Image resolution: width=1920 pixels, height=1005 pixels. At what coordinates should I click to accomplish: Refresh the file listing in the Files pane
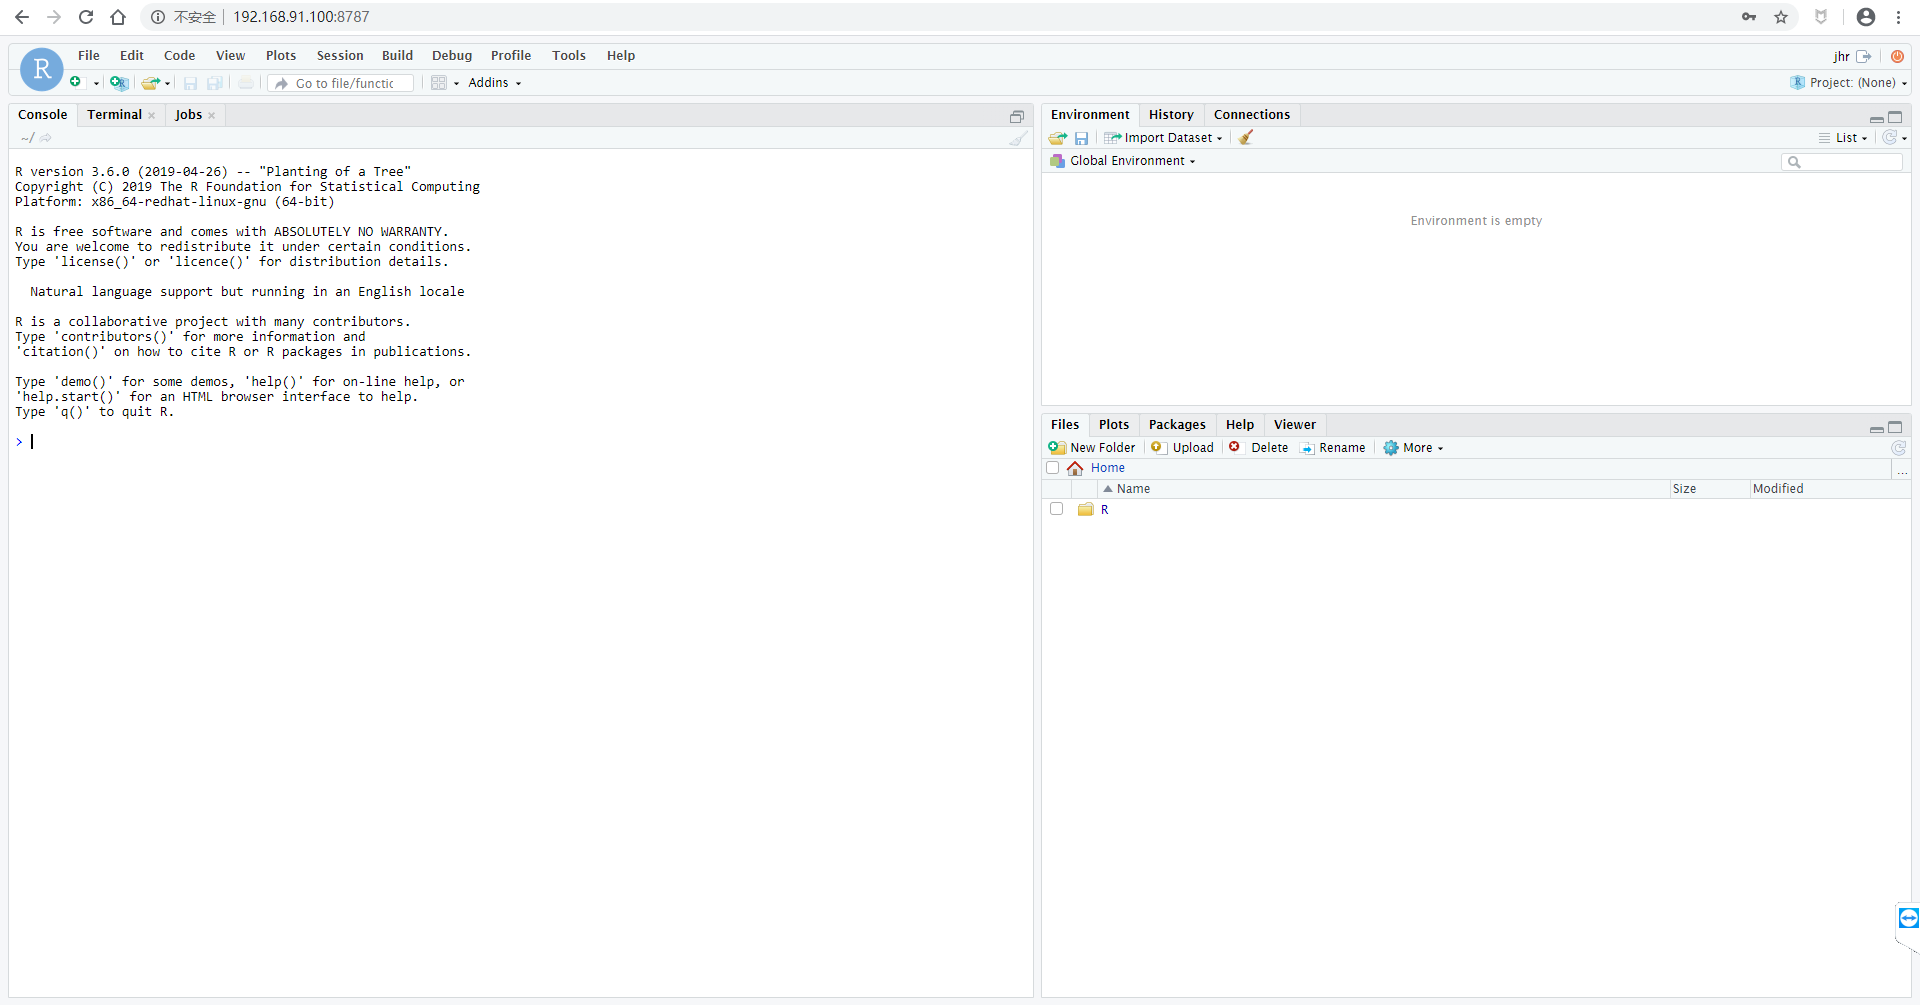click(1898, 448)
